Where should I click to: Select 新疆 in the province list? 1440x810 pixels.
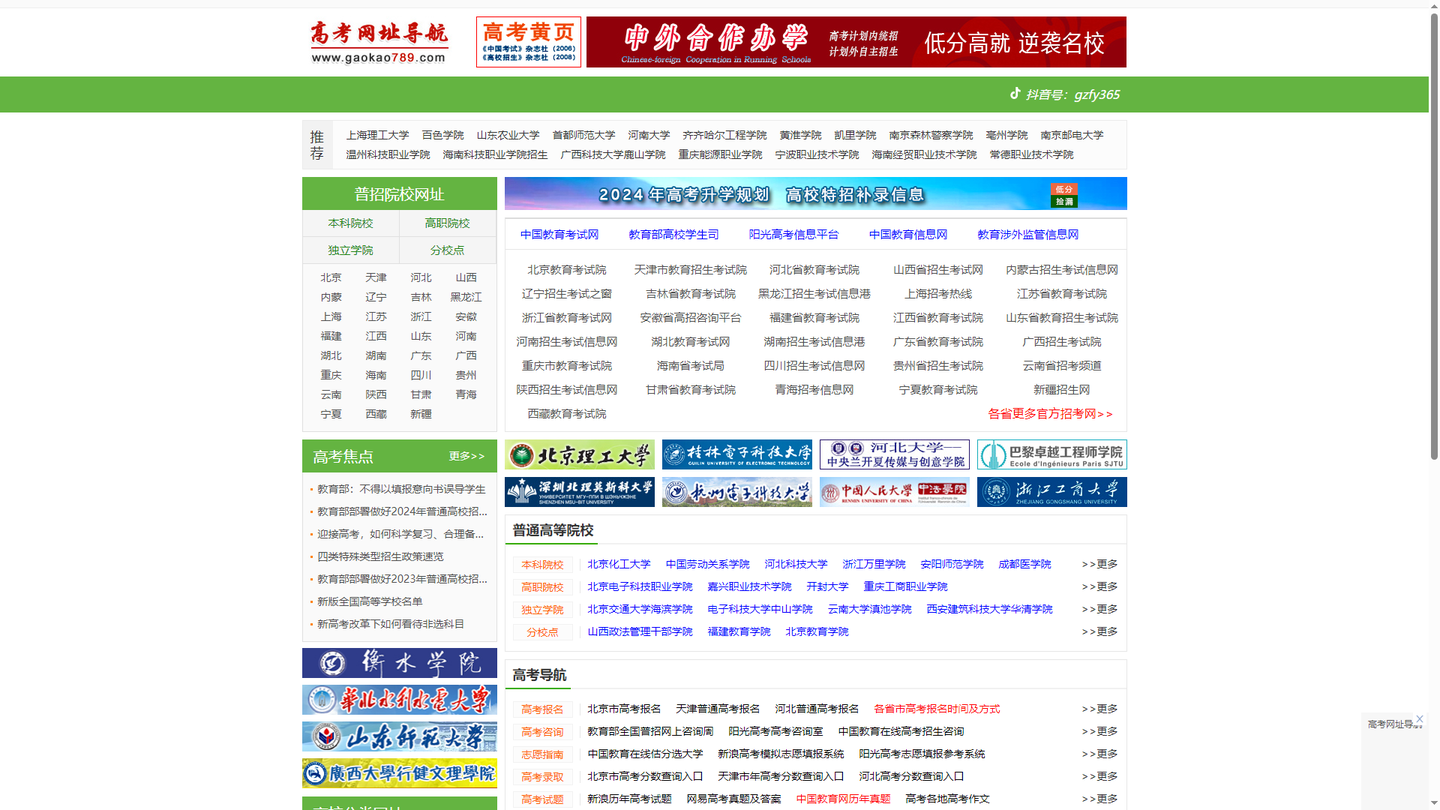[421, 414]
